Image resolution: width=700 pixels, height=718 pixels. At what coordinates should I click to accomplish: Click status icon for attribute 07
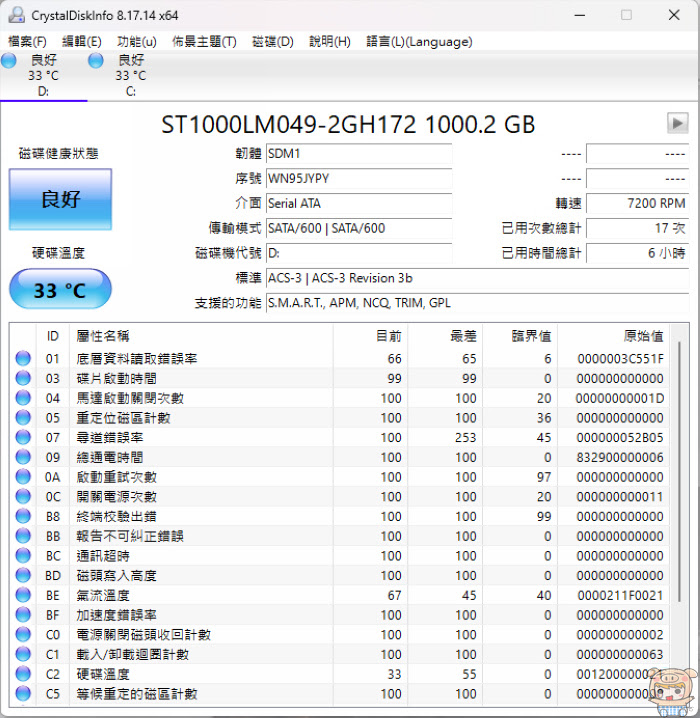click(23, 437)
